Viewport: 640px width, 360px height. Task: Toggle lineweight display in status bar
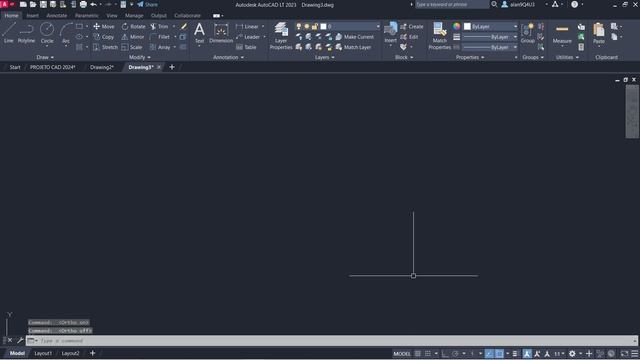point(515,353)
